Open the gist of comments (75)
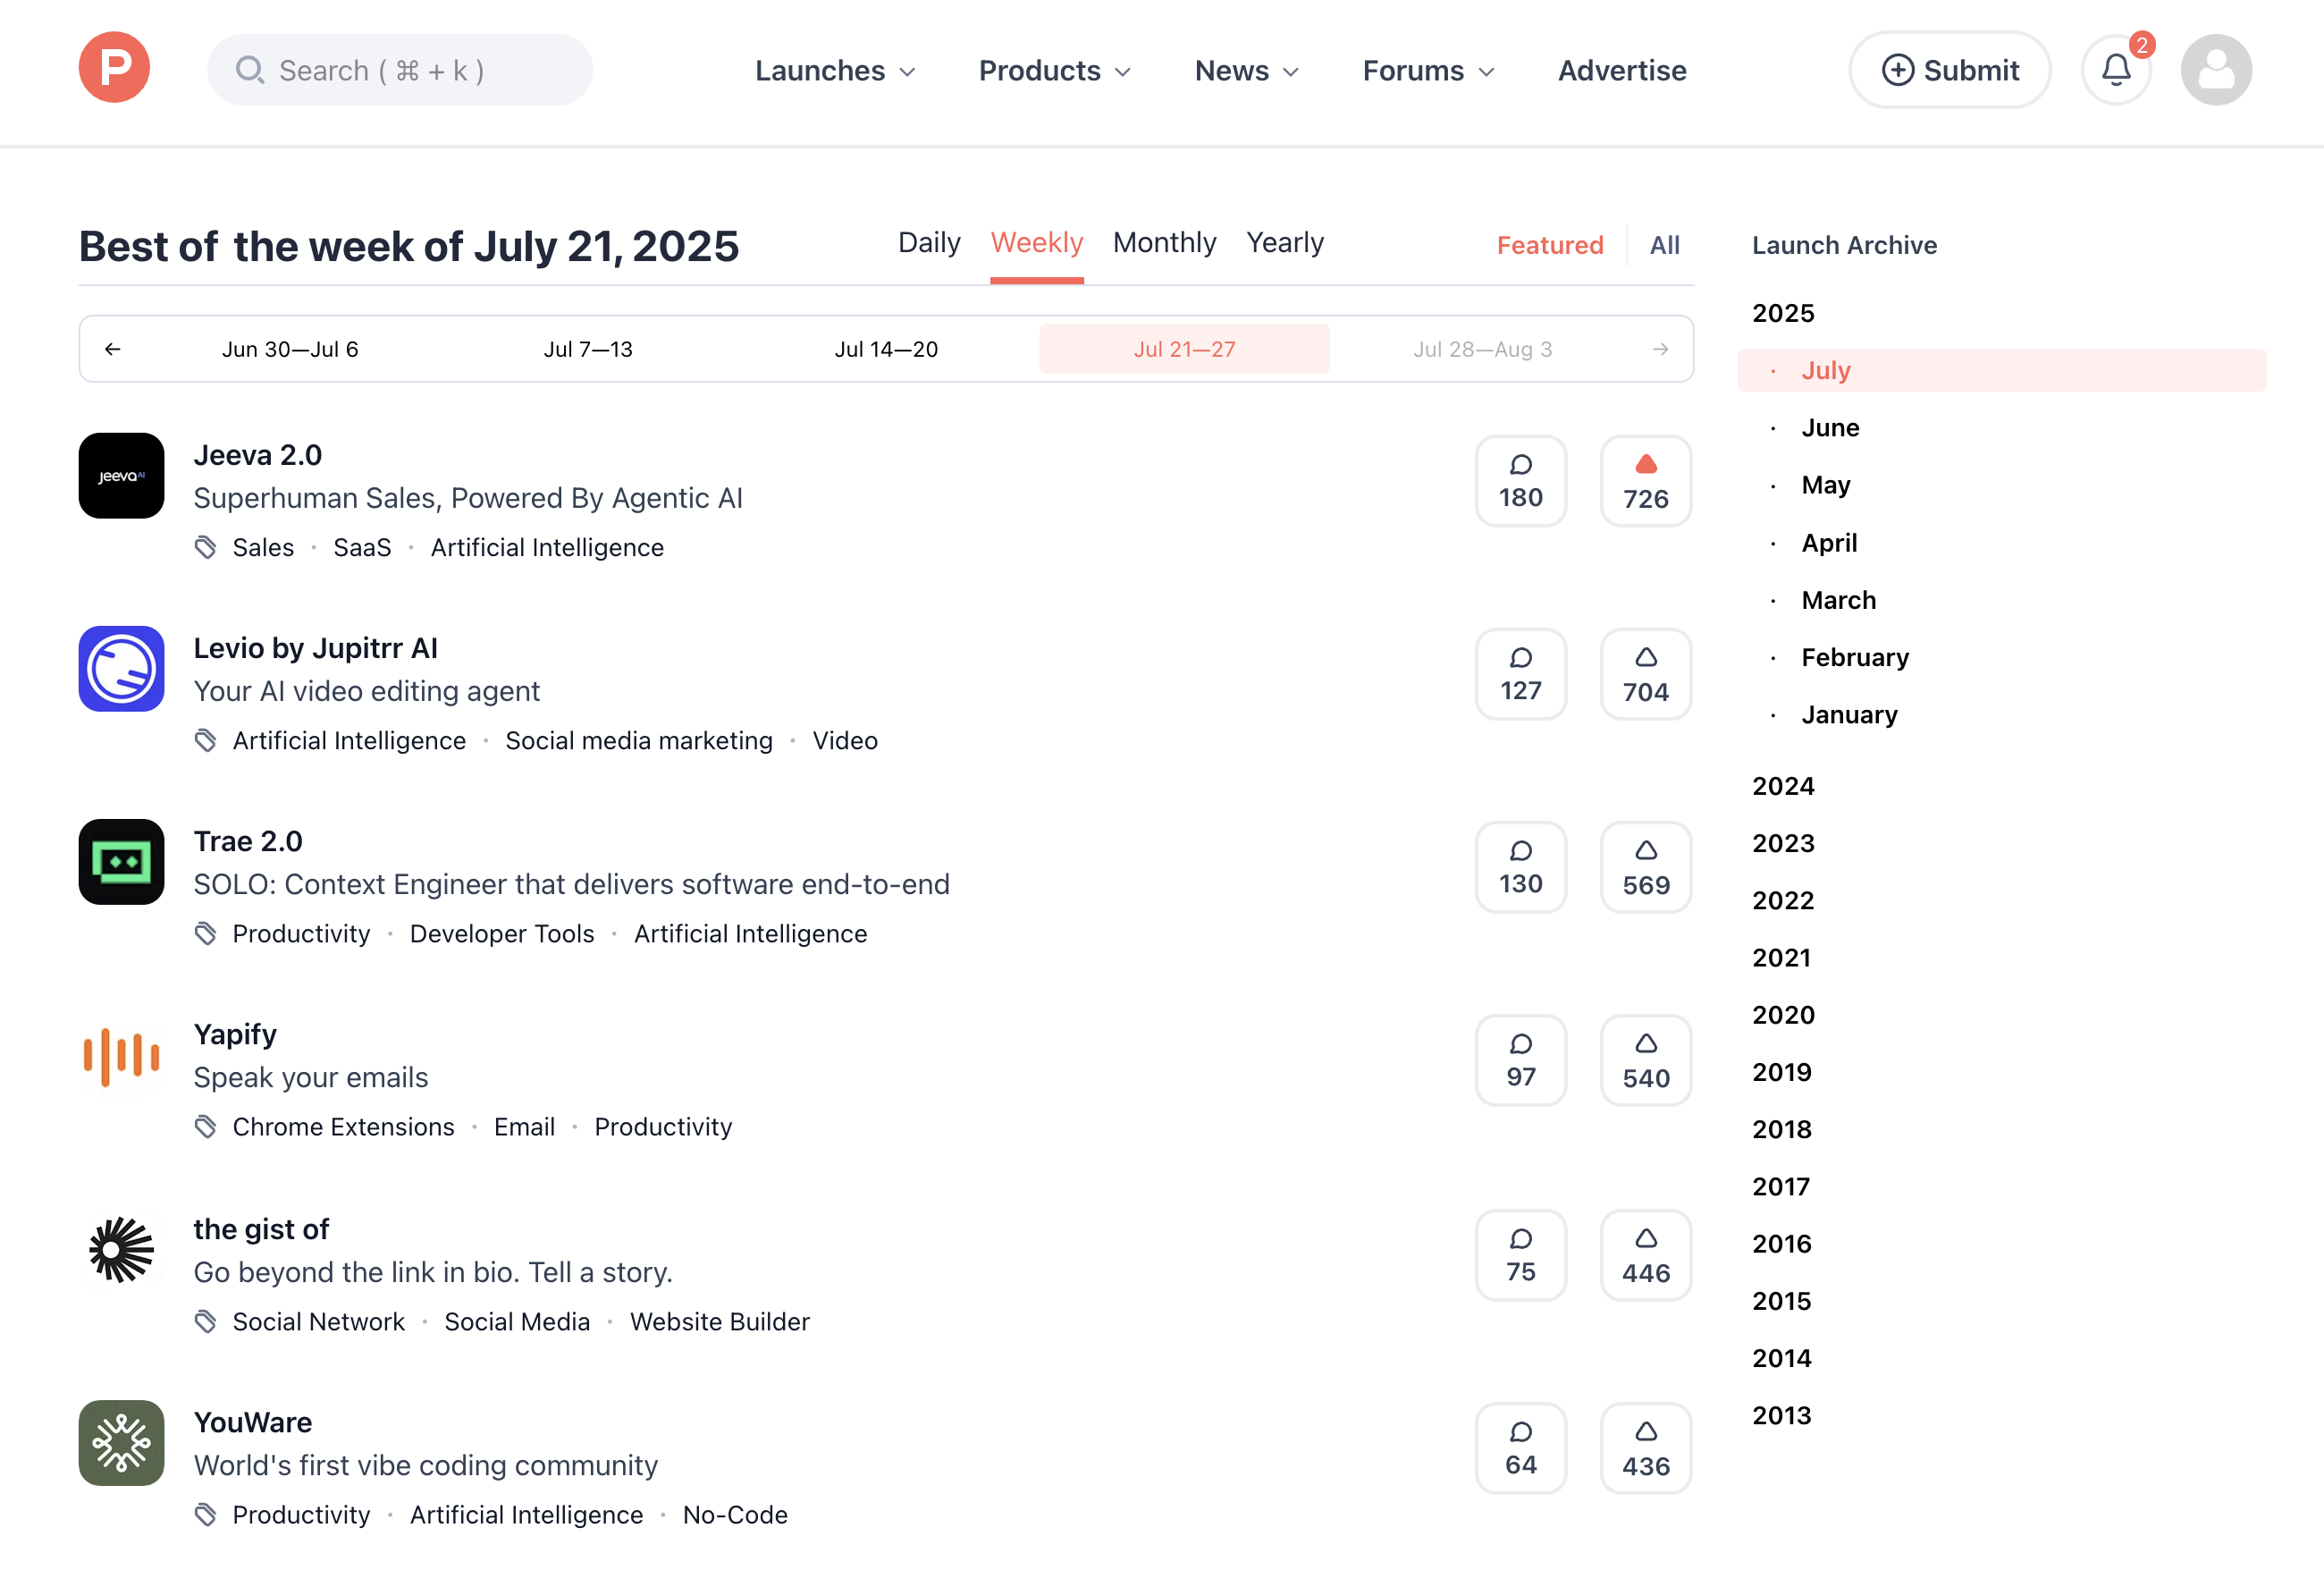The width and height of the screenshot is (2324, 1570). point(1521,1255)
